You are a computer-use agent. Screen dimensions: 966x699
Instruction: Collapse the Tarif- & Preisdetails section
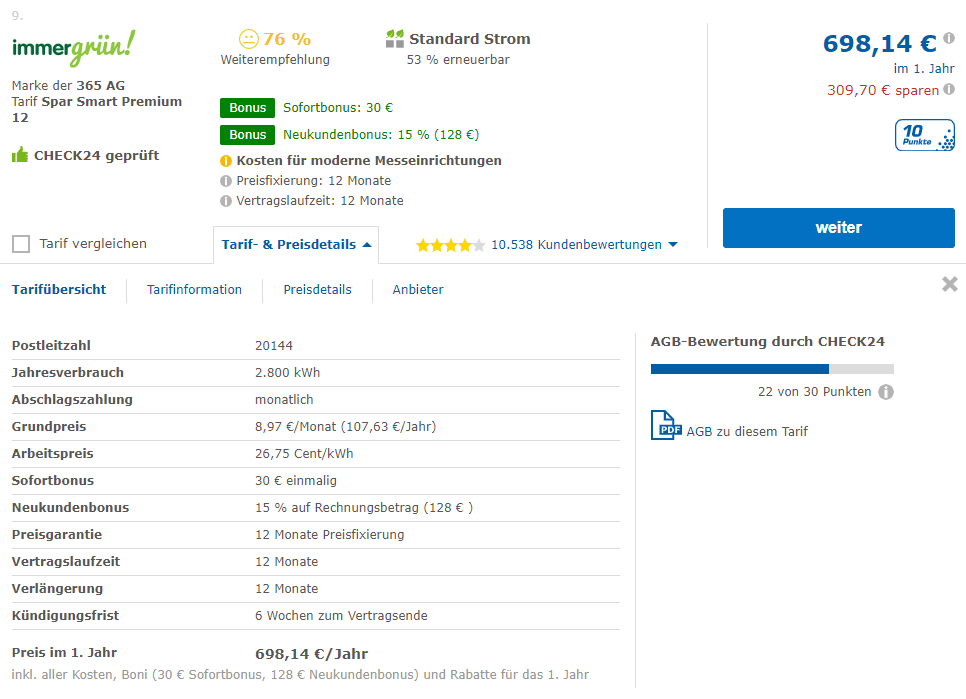[x=296, y=244]
